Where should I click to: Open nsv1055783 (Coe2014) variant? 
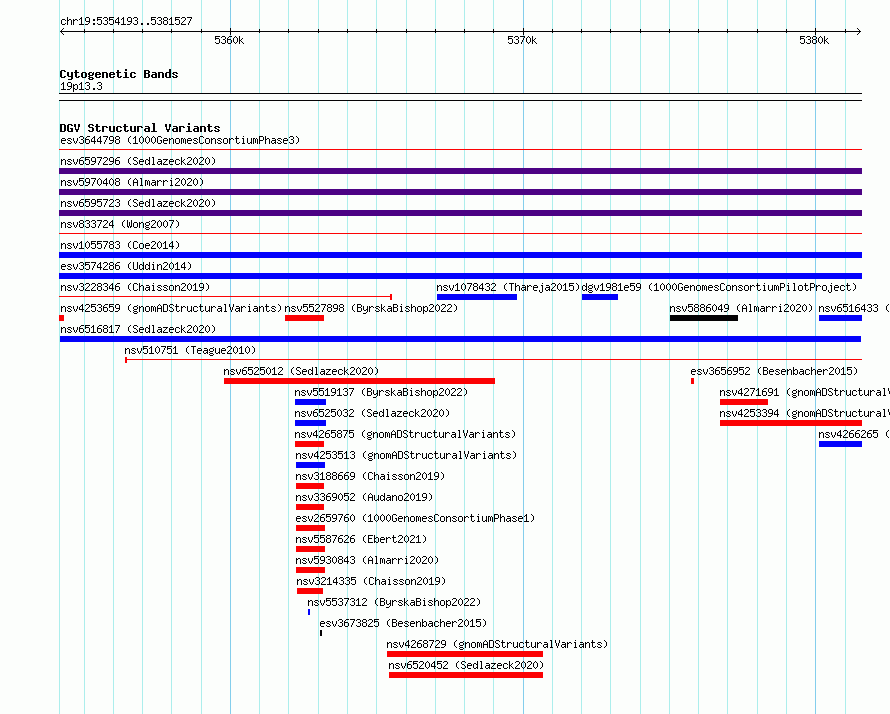(120, 245)
